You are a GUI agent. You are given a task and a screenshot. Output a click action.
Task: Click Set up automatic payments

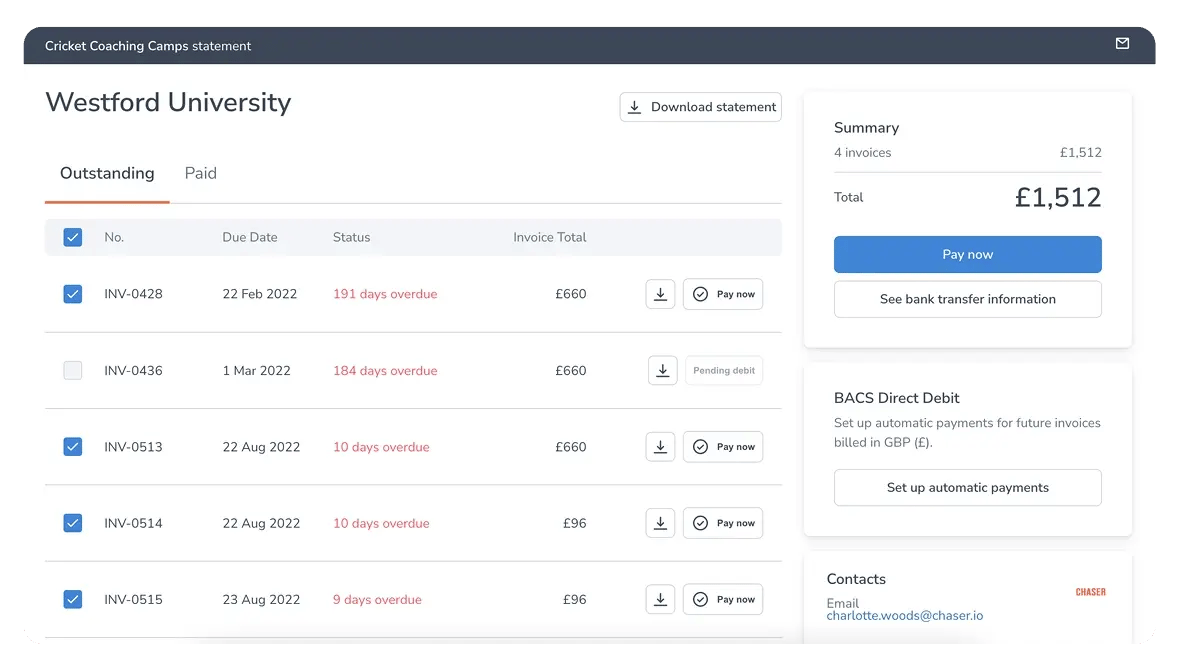click(x=967, y=487)
